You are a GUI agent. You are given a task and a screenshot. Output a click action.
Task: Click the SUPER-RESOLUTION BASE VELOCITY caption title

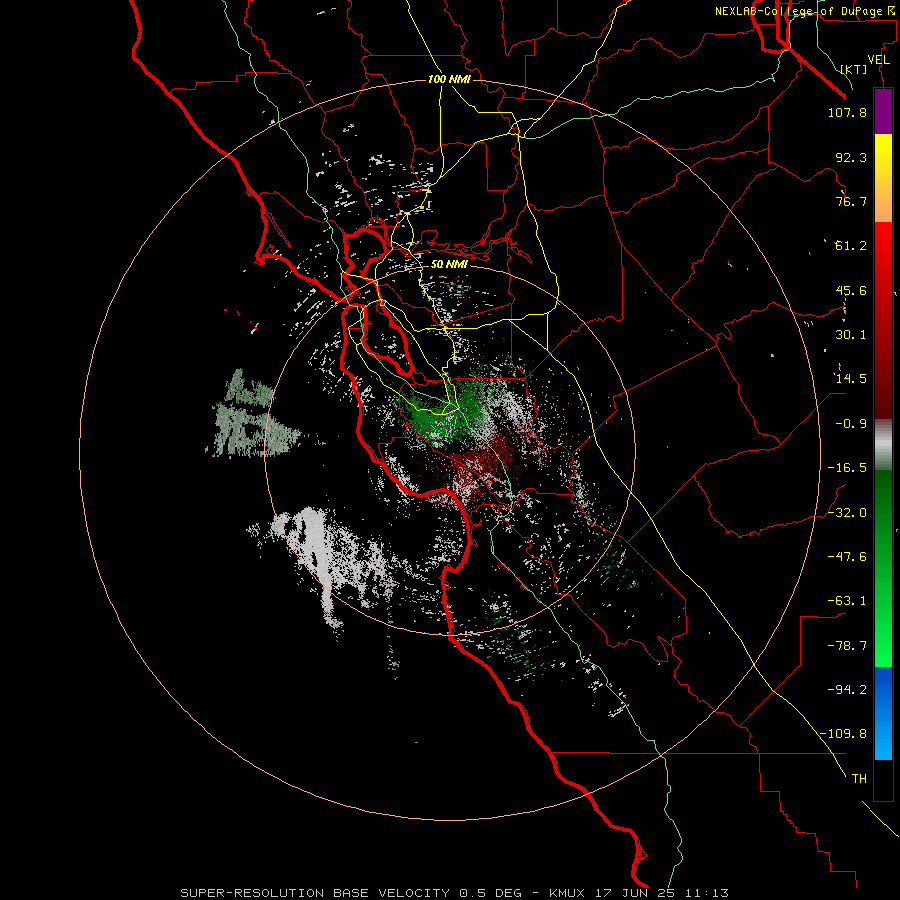click(x=315, y=893)
